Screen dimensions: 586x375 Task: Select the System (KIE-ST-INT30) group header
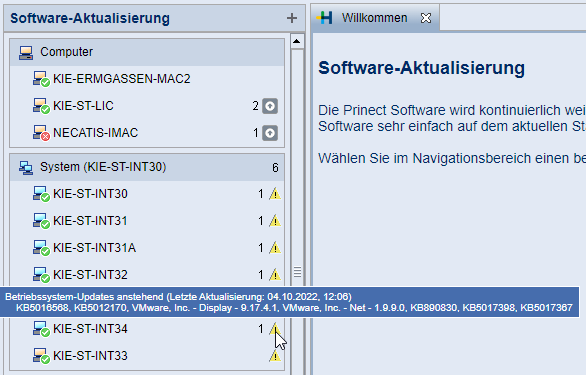[x=147, y=167]
